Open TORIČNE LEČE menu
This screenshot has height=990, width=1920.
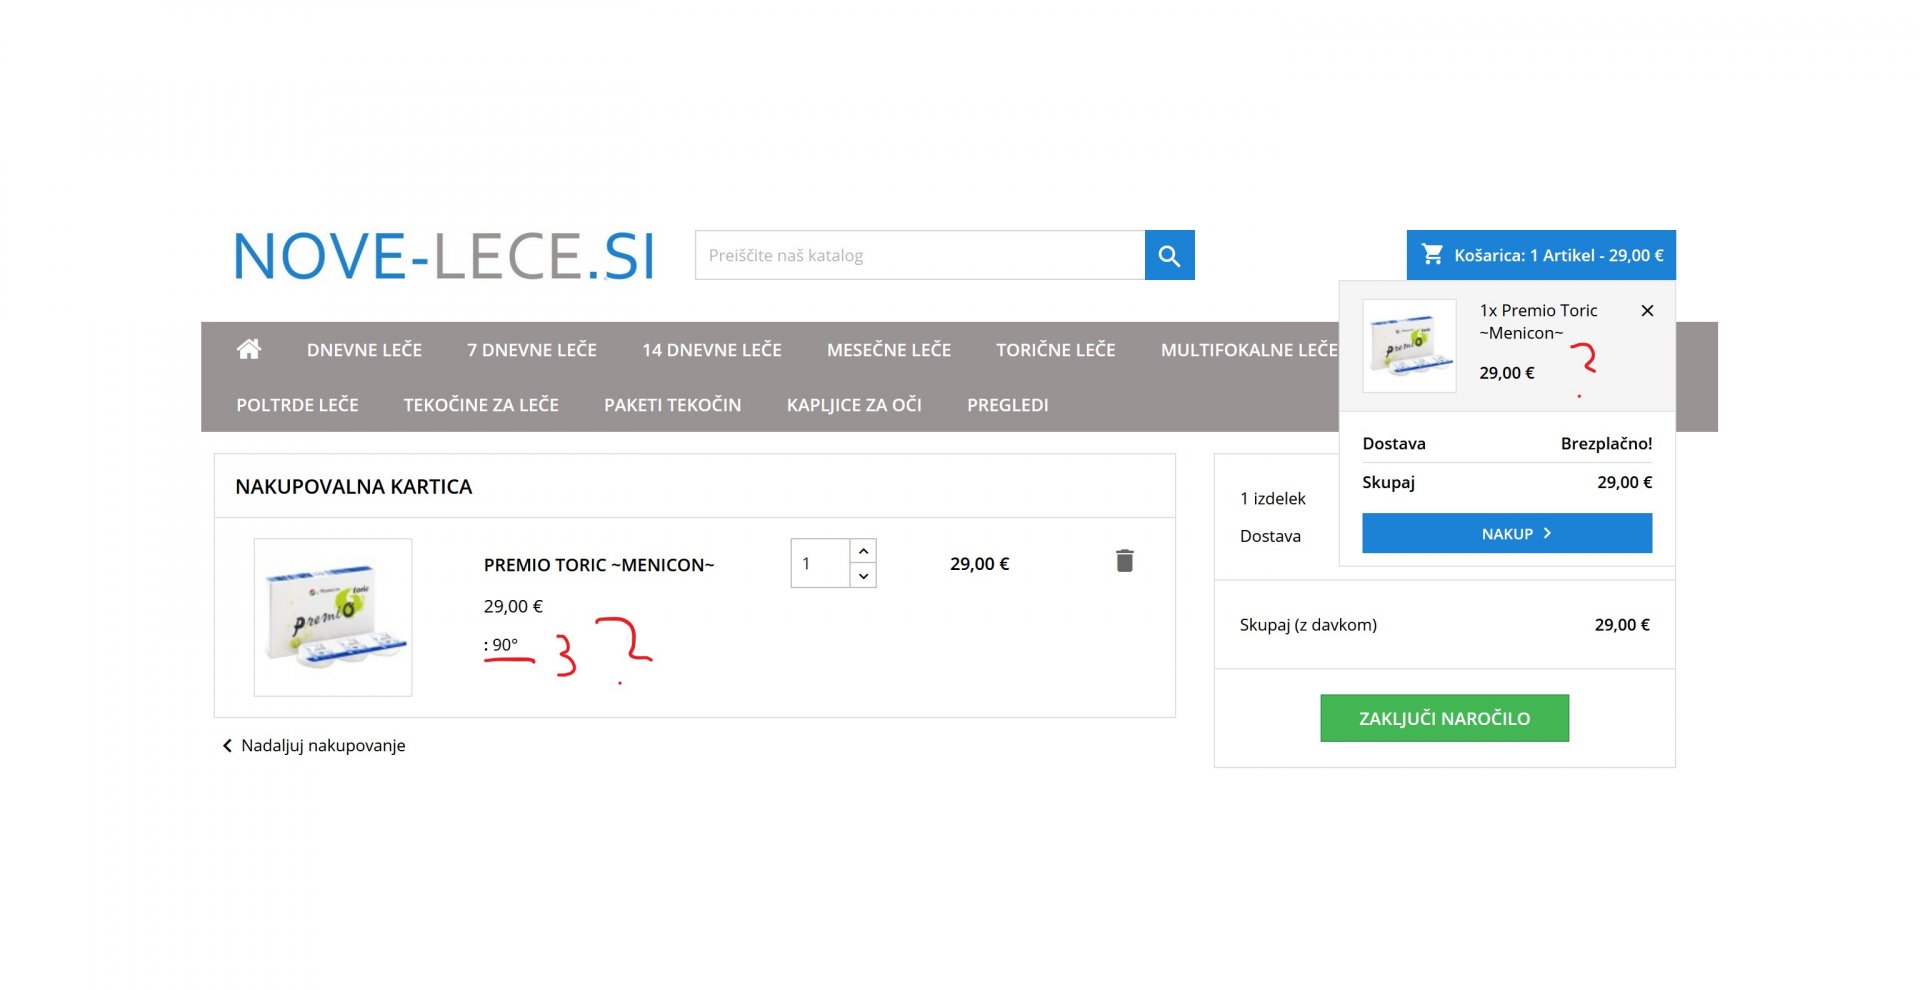[1056, 350]
